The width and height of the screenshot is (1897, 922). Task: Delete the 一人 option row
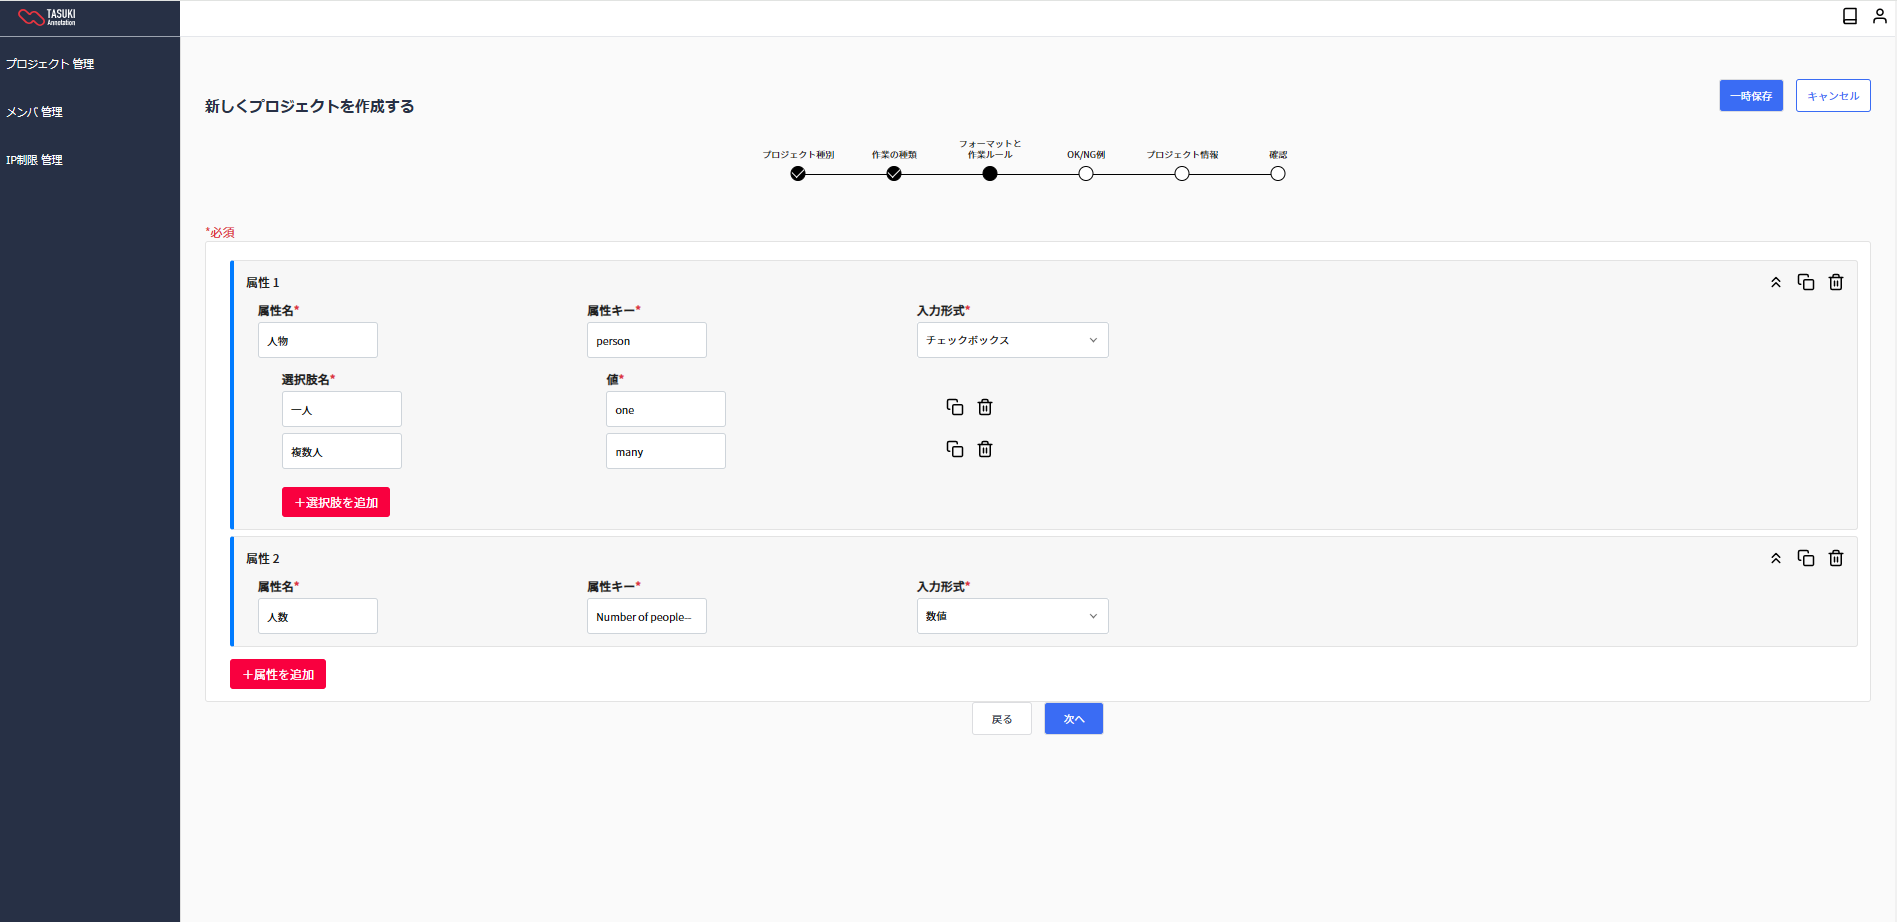(x=985, y=407)
